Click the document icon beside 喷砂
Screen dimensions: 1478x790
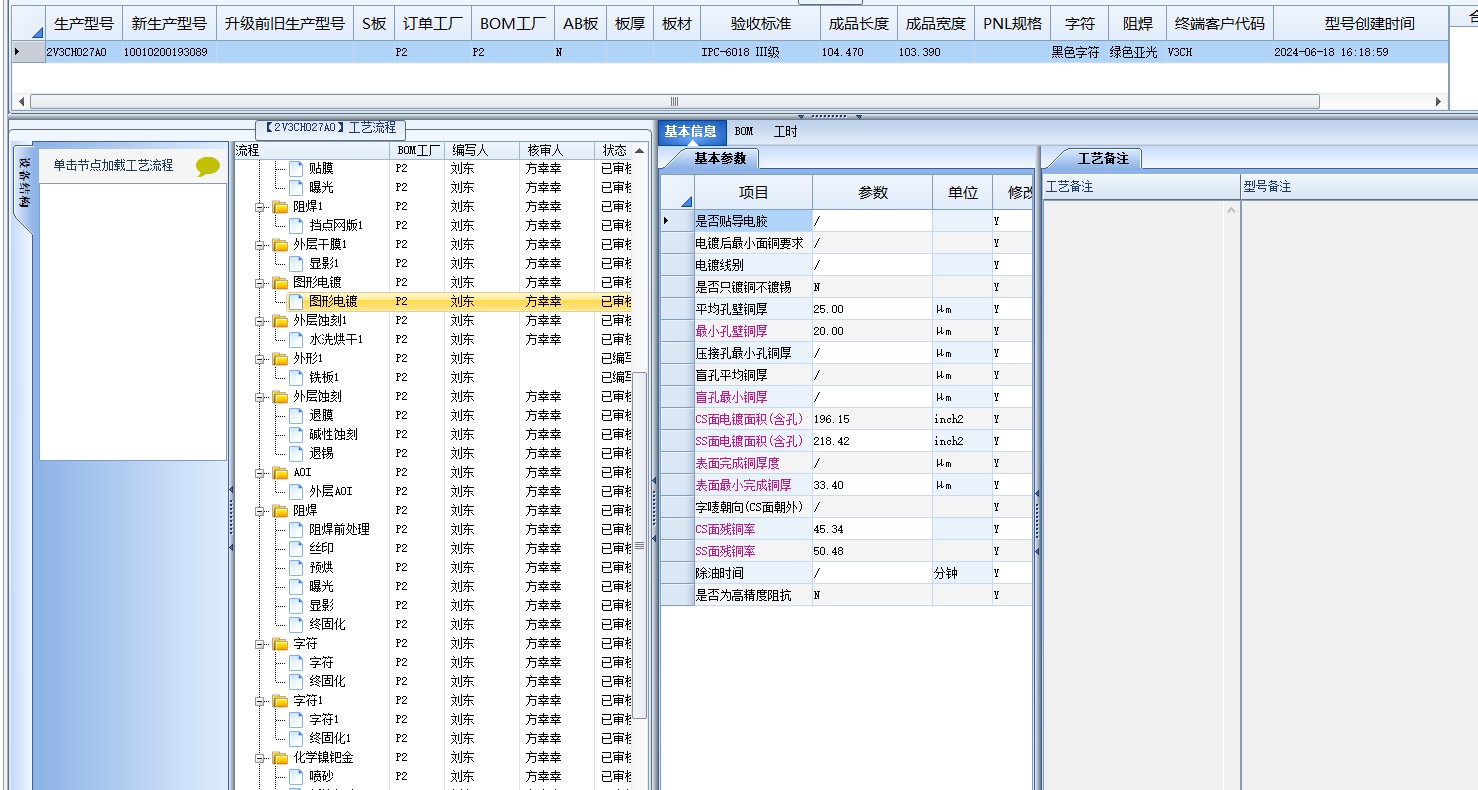[296, 776]
